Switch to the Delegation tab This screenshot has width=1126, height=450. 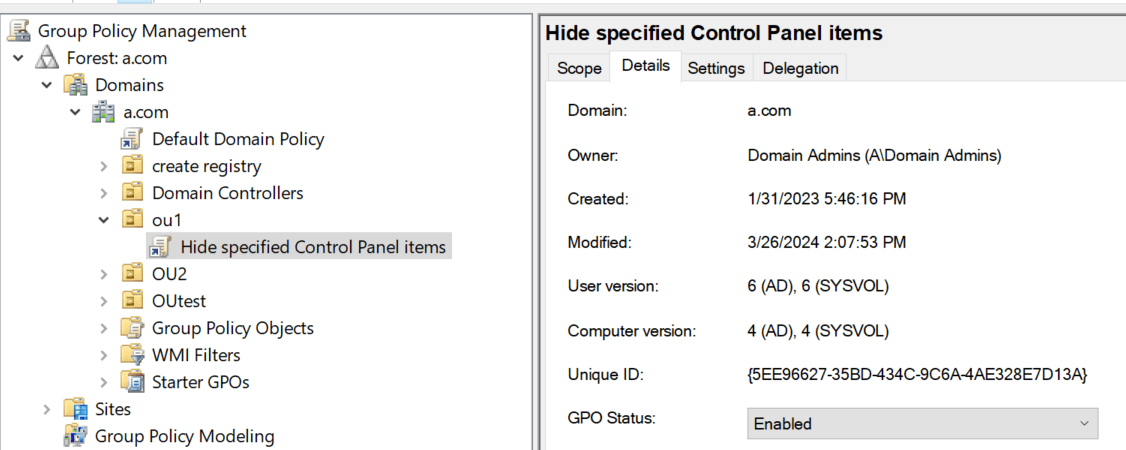(800, 68)
